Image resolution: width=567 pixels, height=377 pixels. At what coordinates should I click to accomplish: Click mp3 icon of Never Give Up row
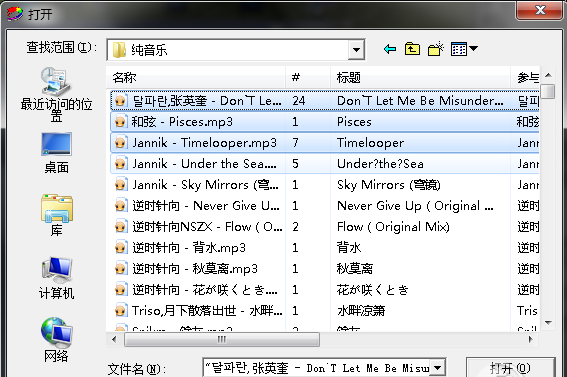121,206
